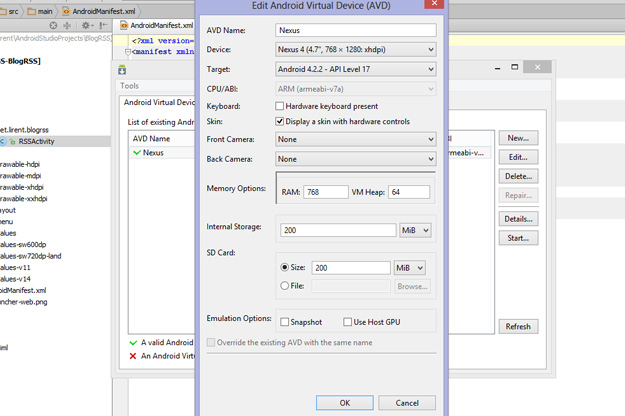Image resolution: width=625 pixels, height=416 pixels.
Task: Select the values-v11 folder in project tree
Action: (x=15, y=267)
